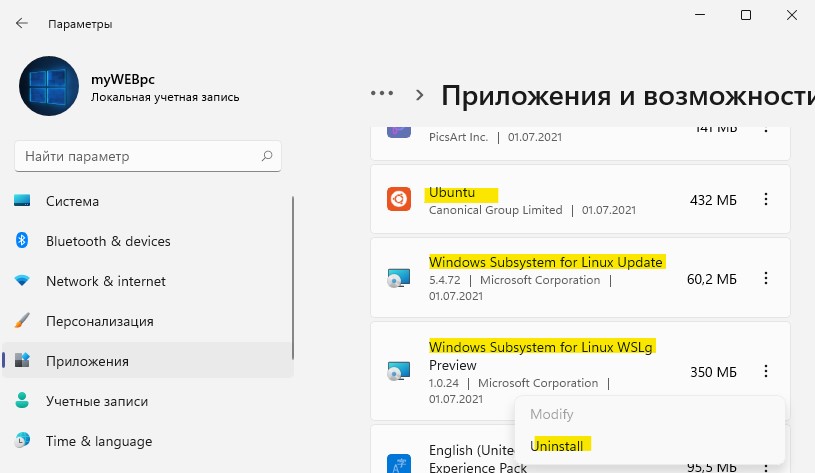Click the Система monitor icon
The height and width of the screenshot is (473, 815).
[x=22, y=201]
